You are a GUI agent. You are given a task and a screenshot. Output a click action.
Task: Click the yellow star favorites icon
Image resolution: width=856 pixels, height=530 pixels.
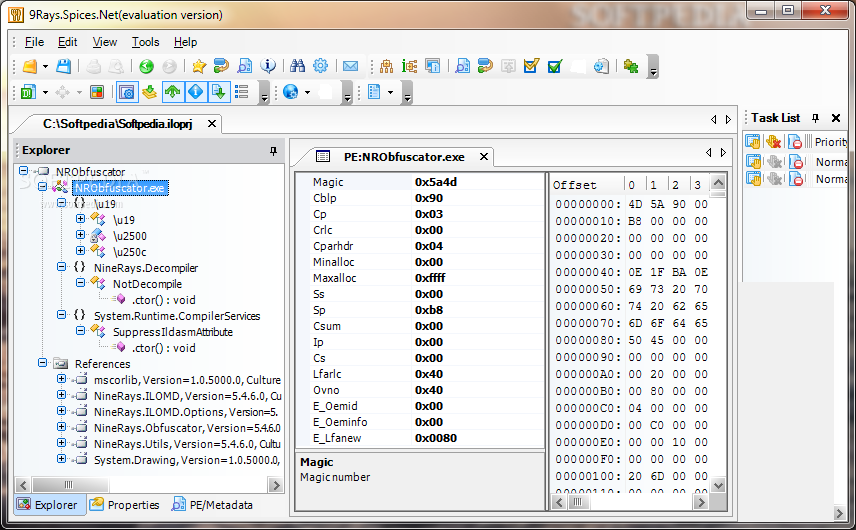pyautogui.click(x=199, y=67)
